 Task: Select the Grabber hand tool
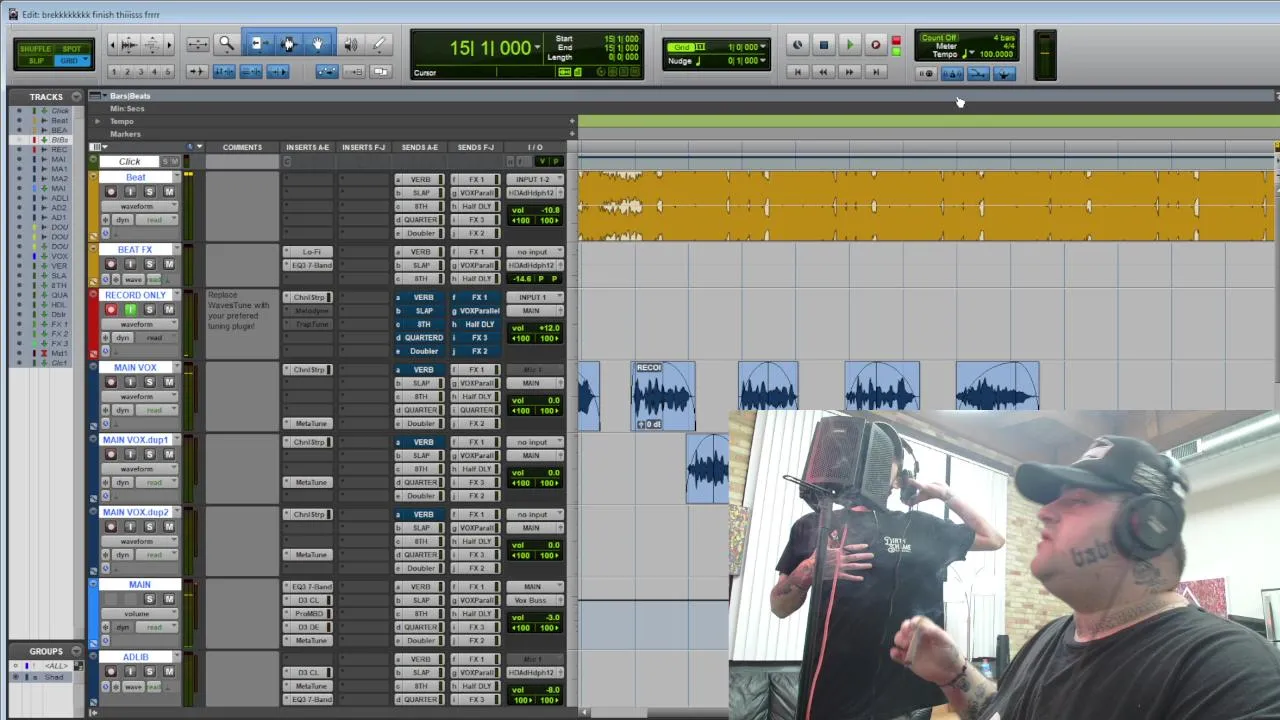[317, 44]
